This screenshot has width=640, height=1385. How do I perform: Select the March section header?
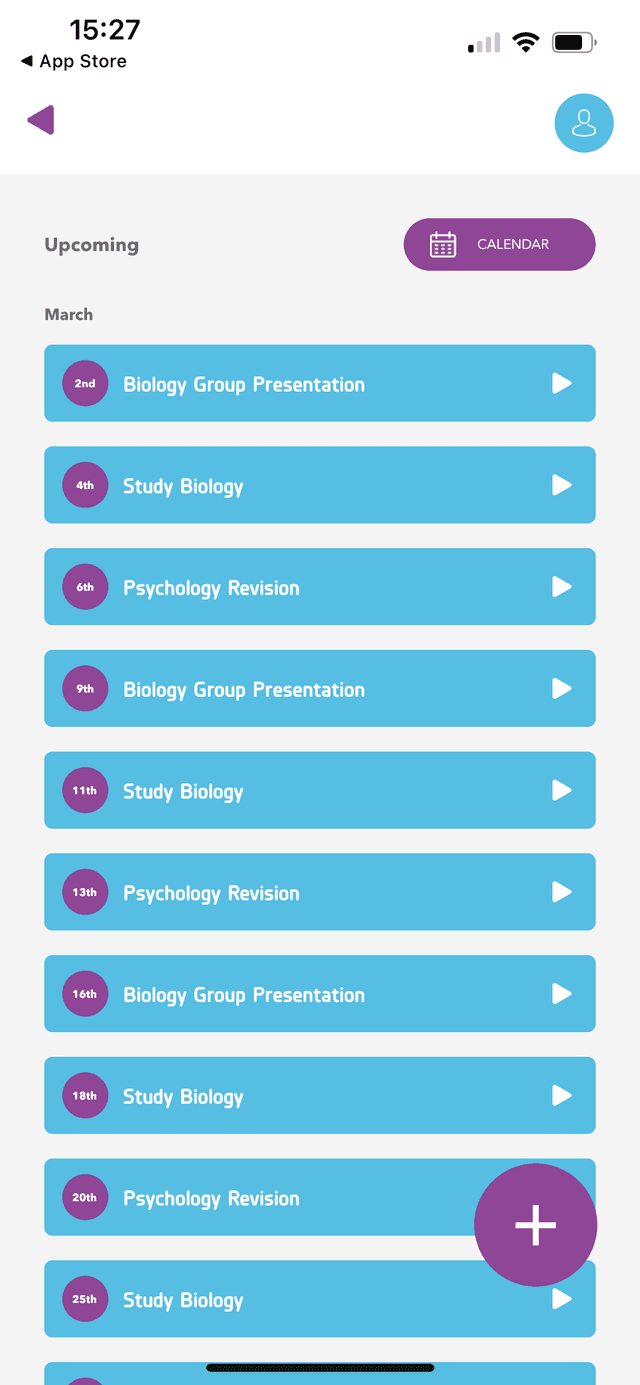(x=68, y=314)
